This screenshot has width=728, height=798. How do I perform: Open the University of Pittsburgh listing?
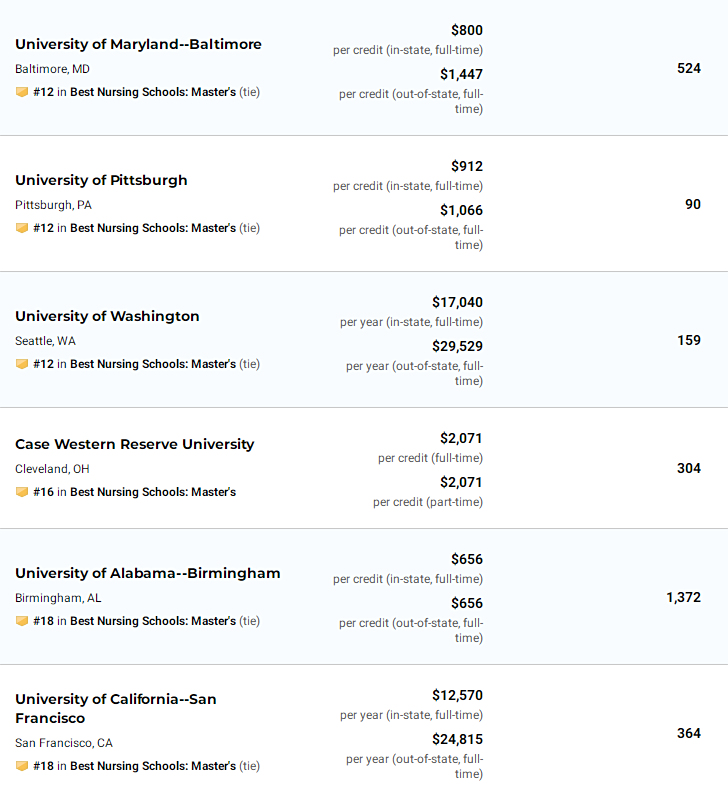[x=101, y=180]
